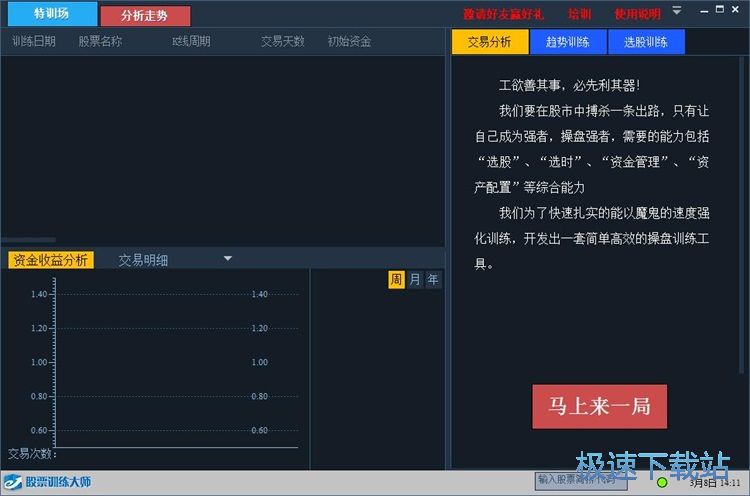
Task: Show the 资金收益分析 panel
Action: [51, 260]
